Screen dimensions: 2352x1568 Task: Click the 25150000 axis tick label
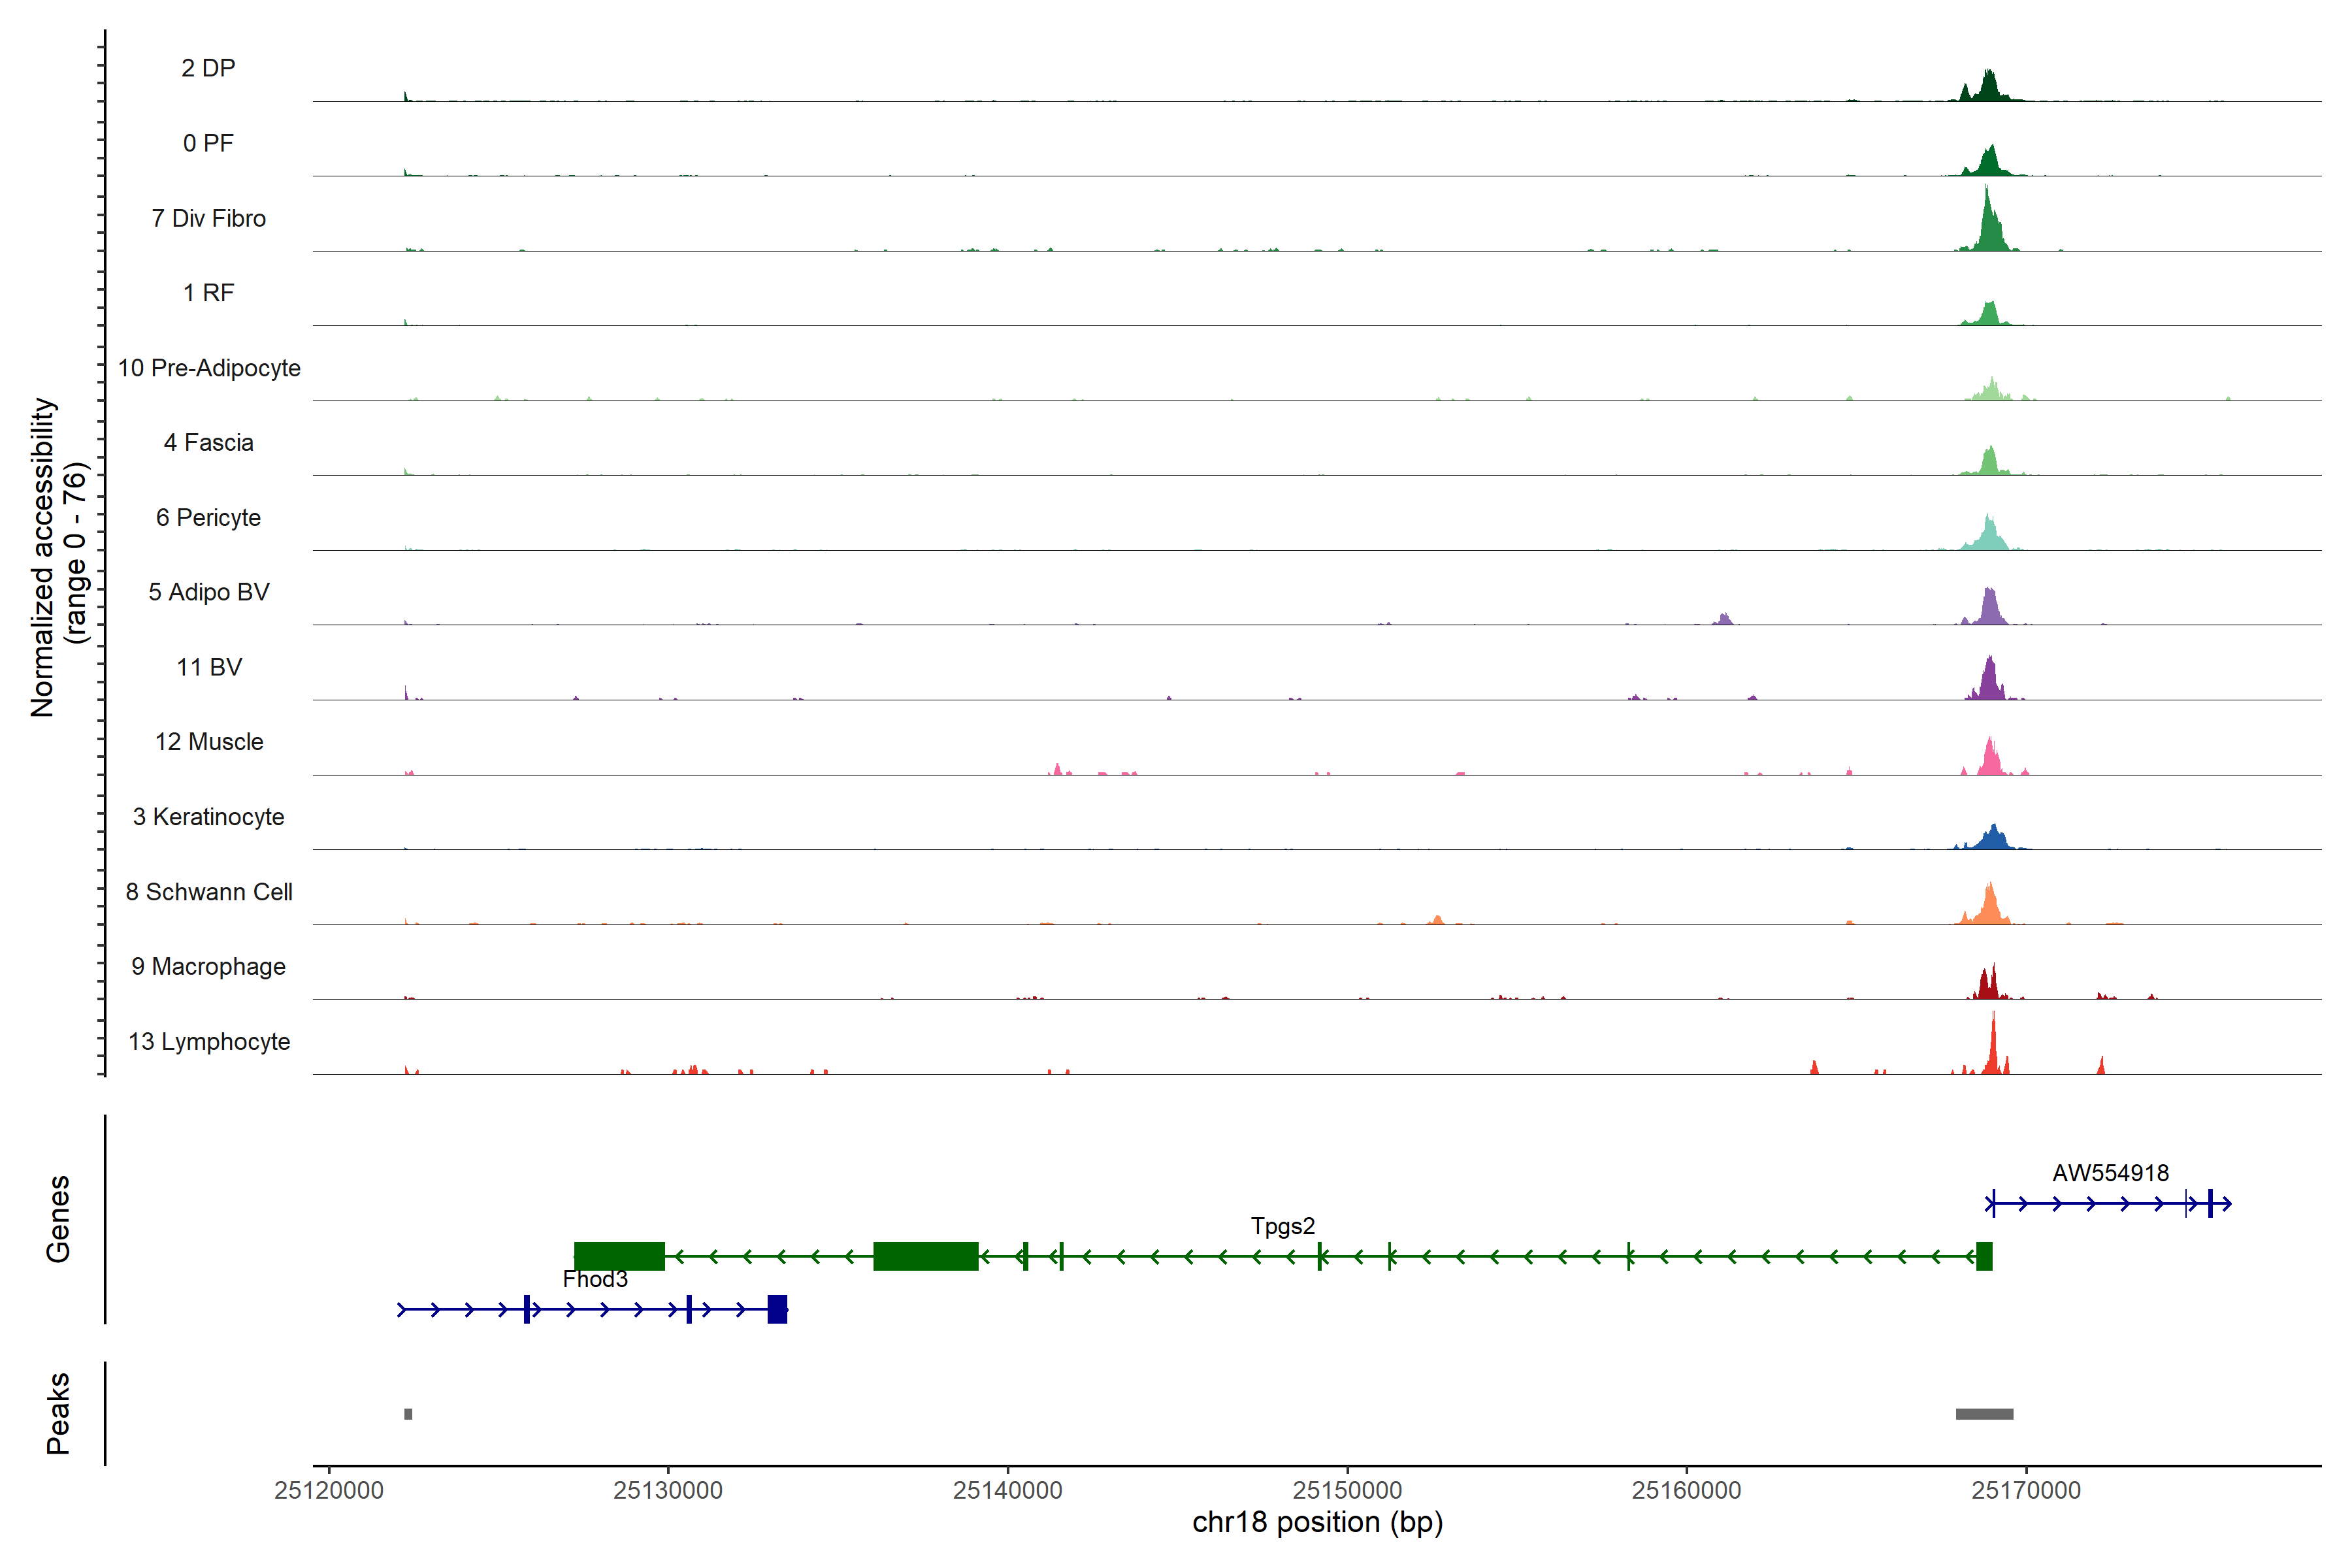tap(1347, 1490)
